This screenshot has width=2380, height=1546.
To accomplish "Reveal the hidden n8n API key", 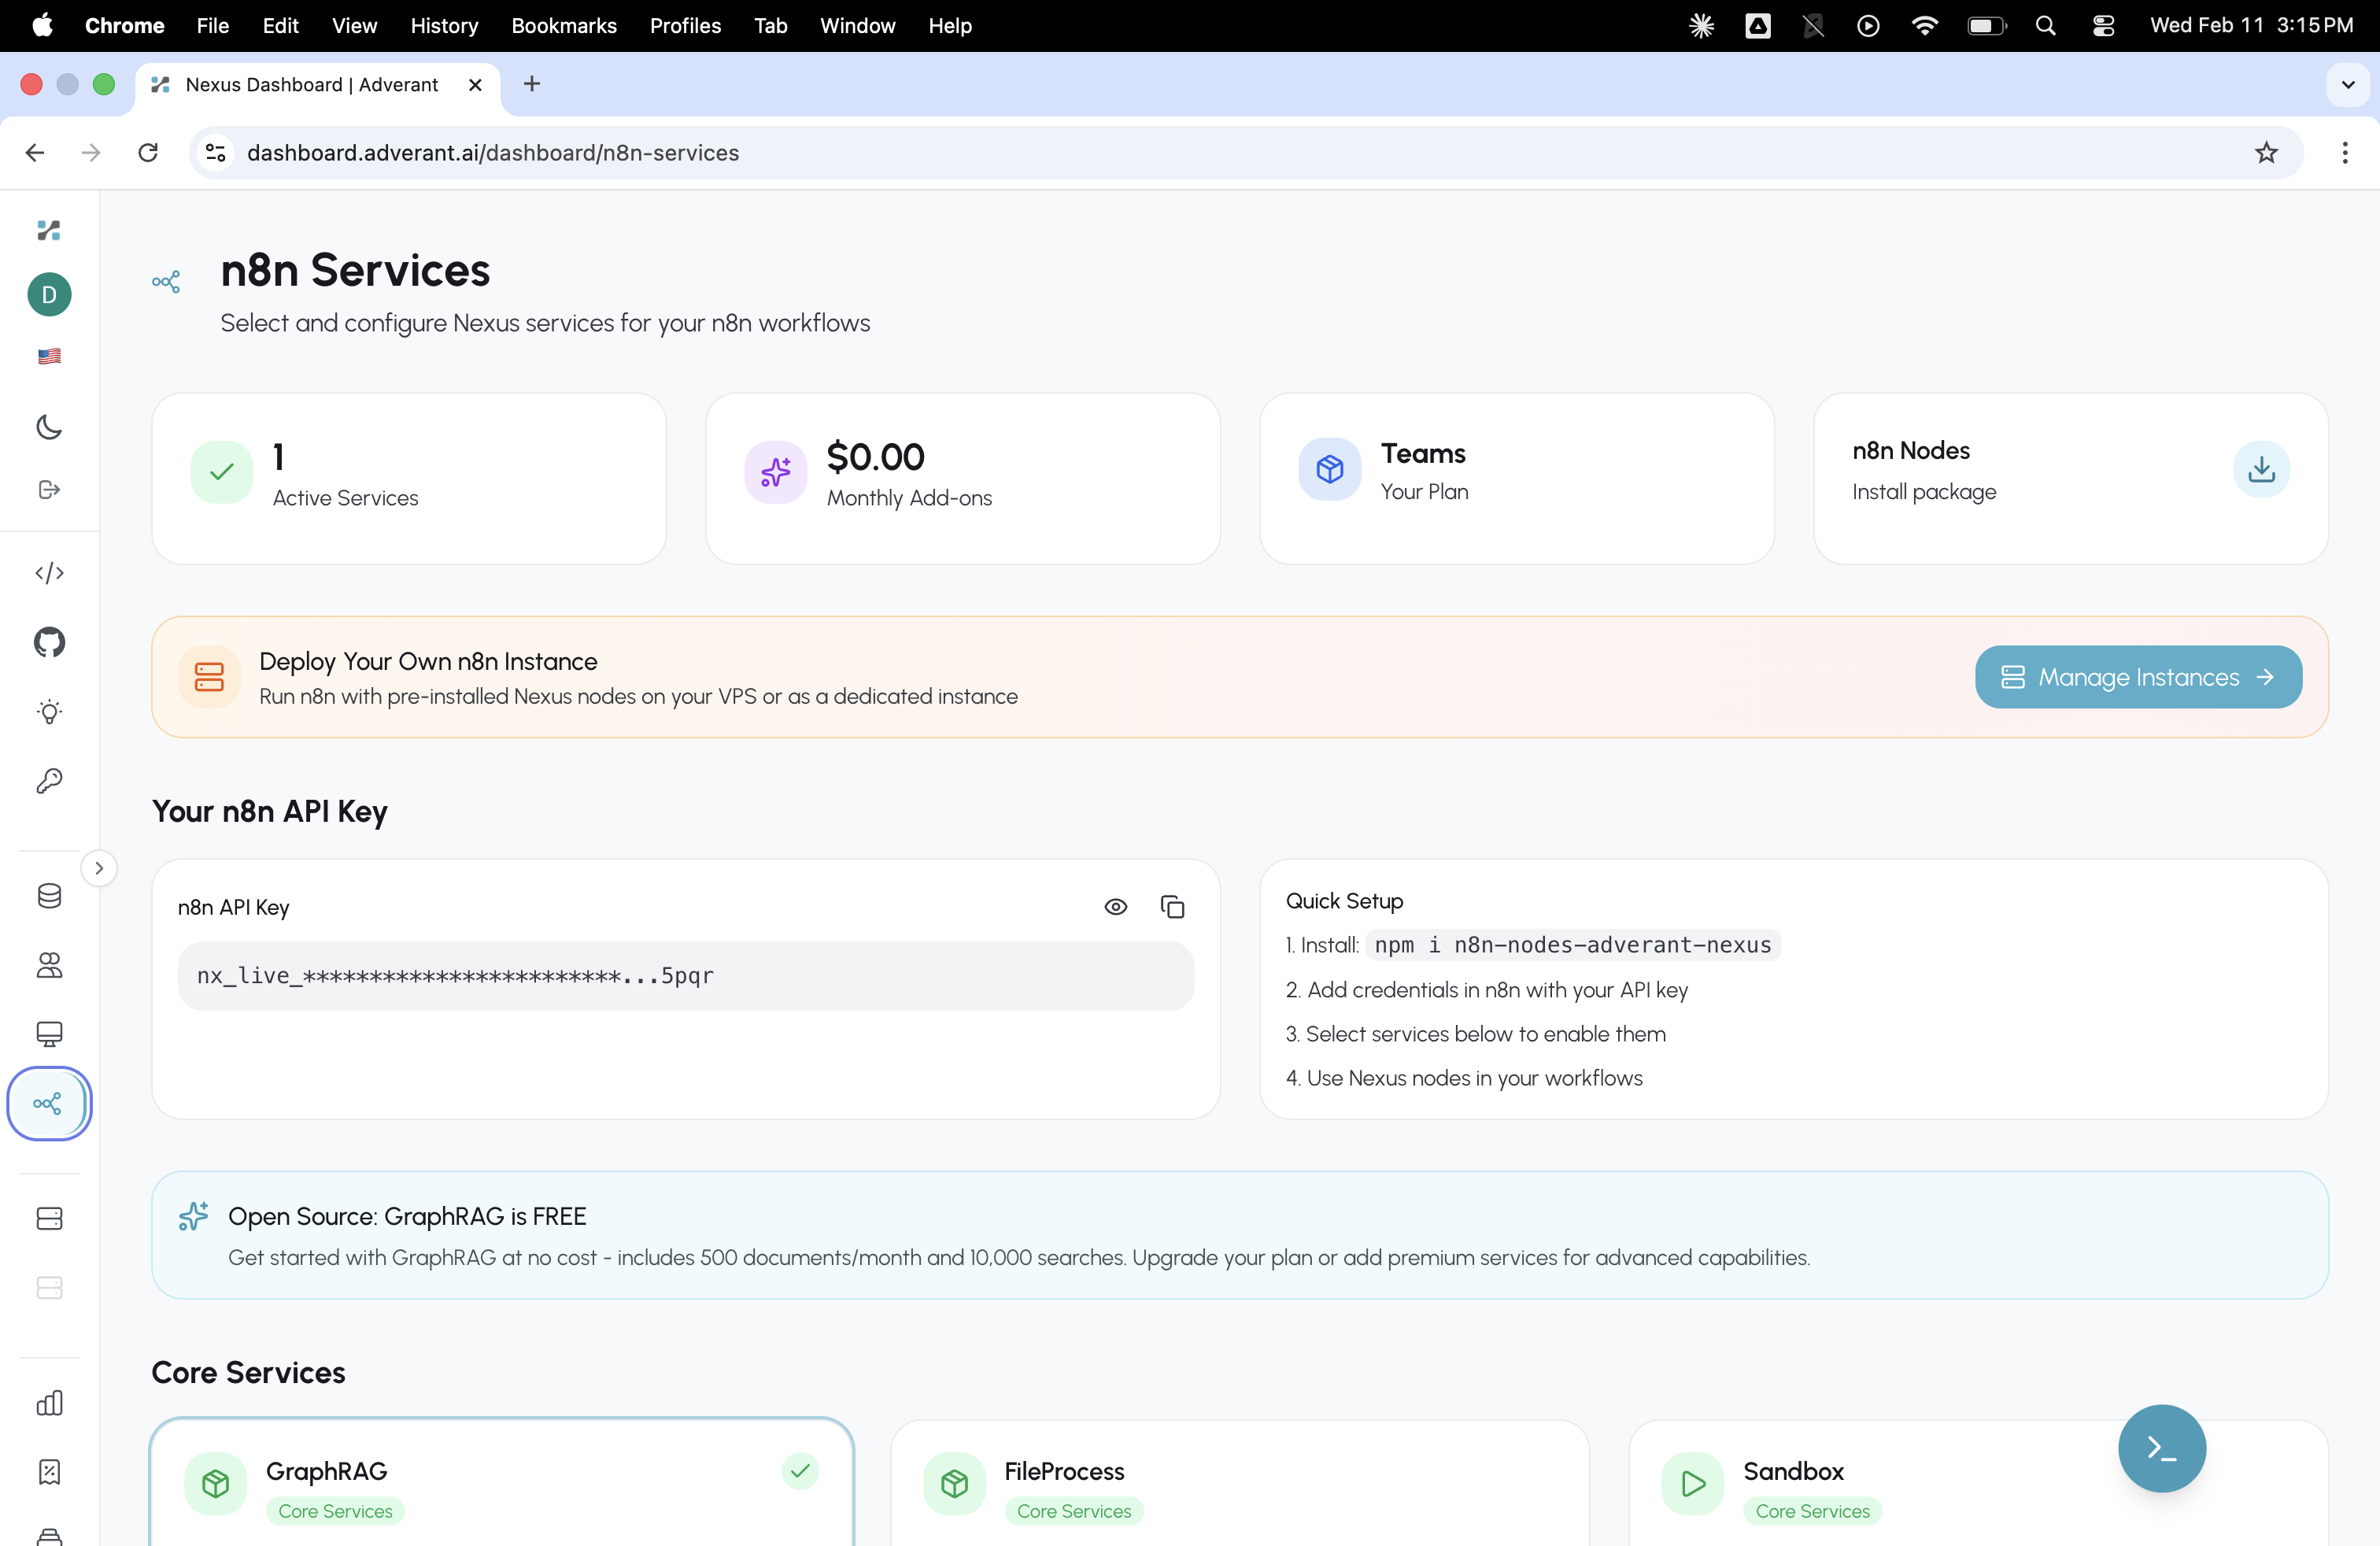I will tap(1115, 906).
